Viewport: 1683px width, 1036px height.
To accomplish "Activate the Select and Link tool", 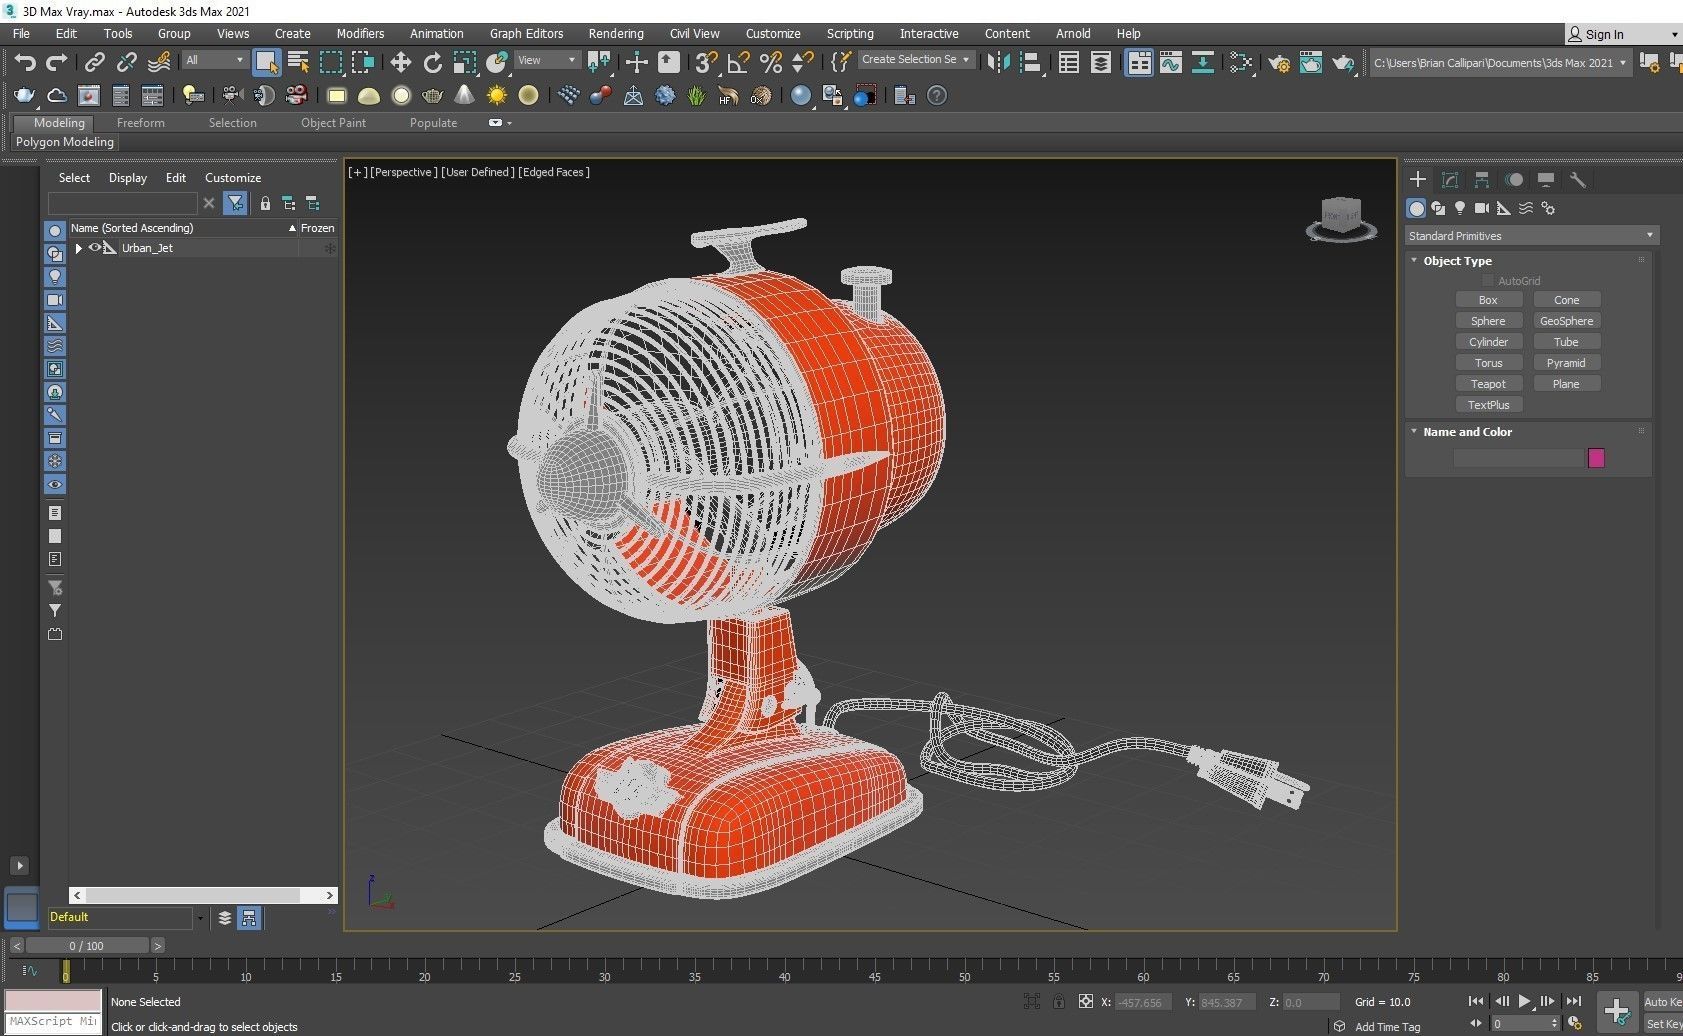I will pos(94,63).
